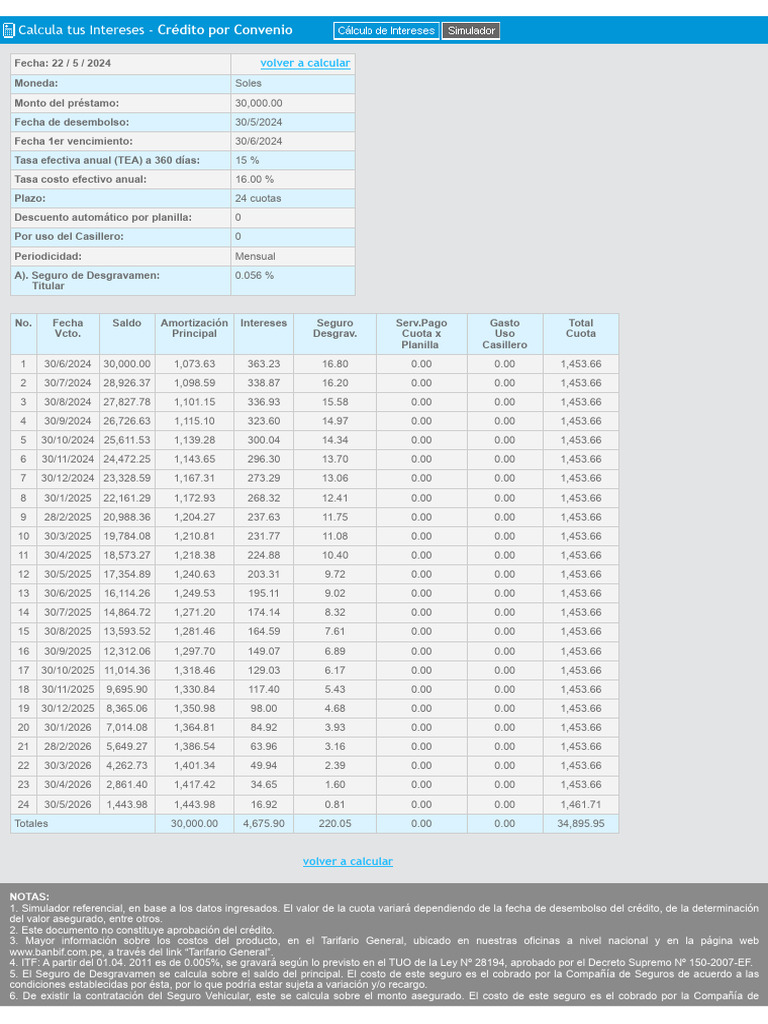Select the total interest amount 4,675.90

point(264,823)
